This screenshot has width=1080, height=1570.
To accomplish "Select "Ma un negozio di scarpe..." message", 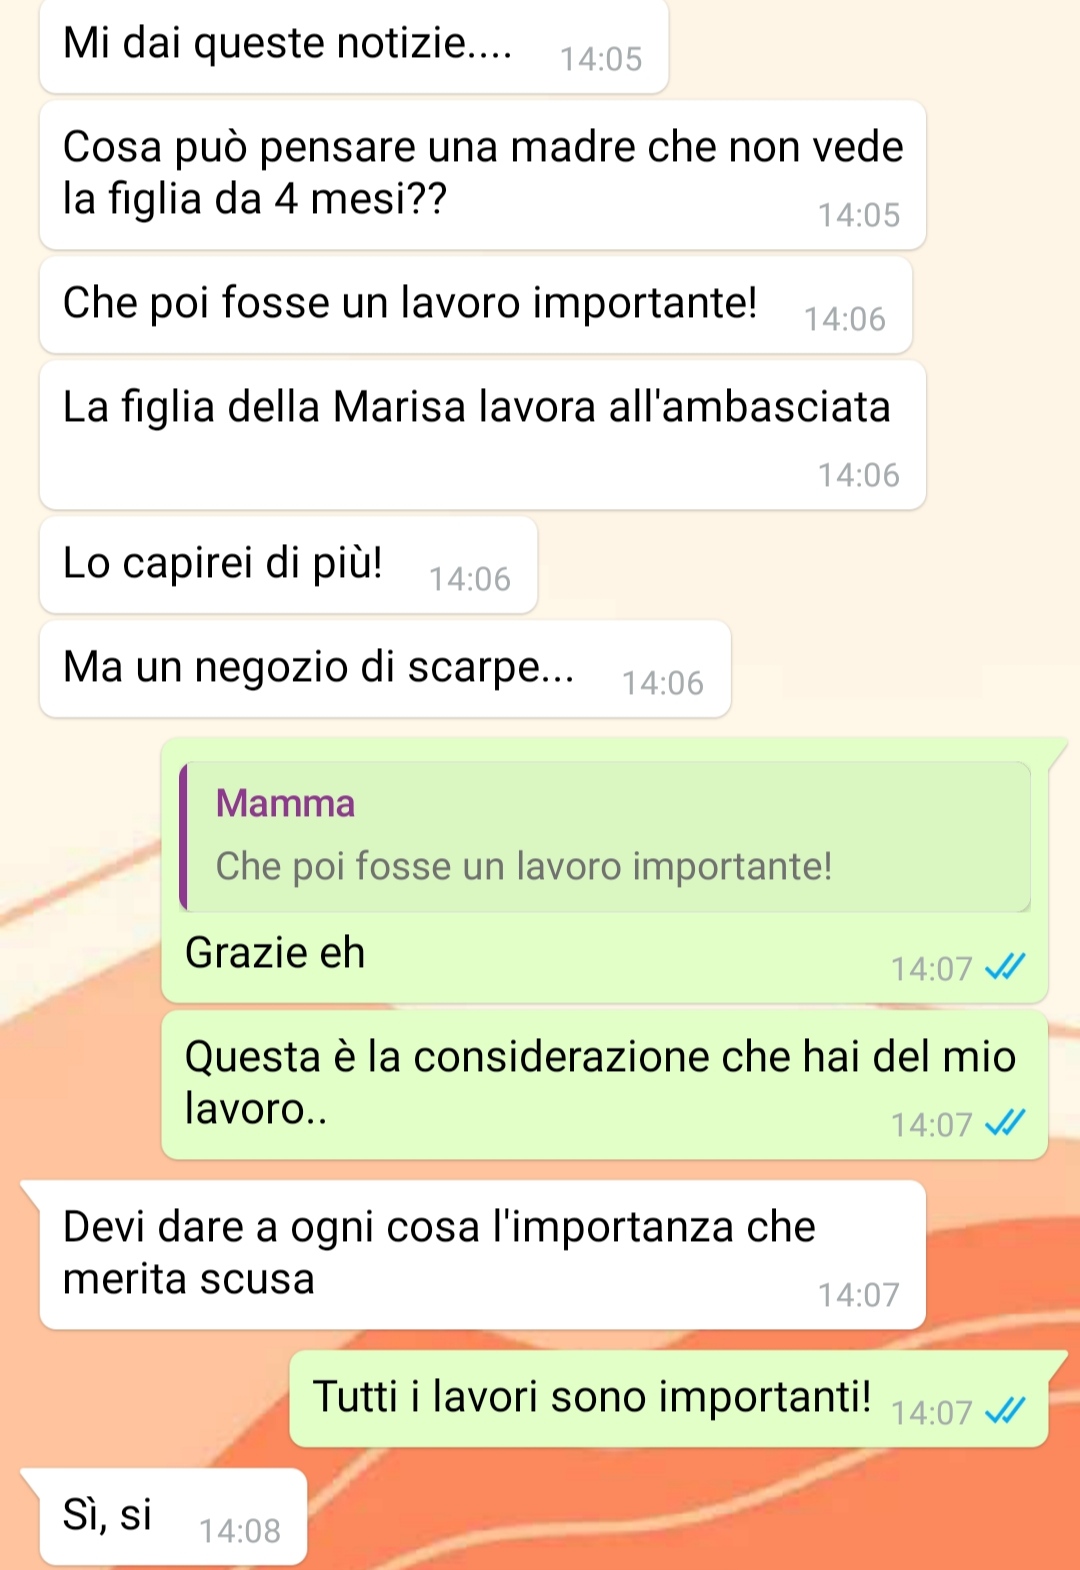I will click(x=385, y=669).
